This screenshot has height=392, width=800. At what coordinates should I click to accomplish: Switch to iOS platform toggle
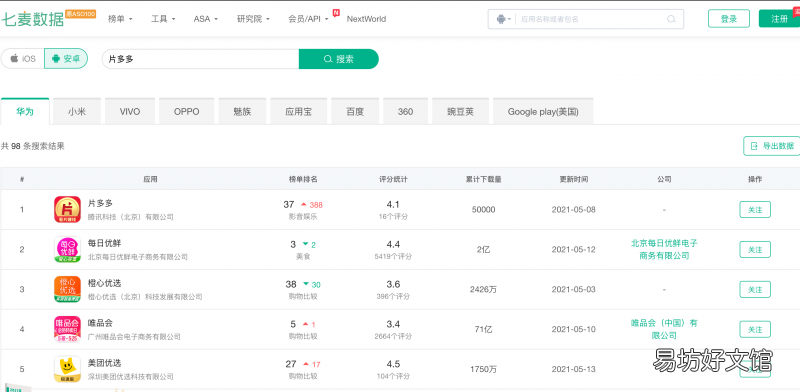(x=23, y=59)
